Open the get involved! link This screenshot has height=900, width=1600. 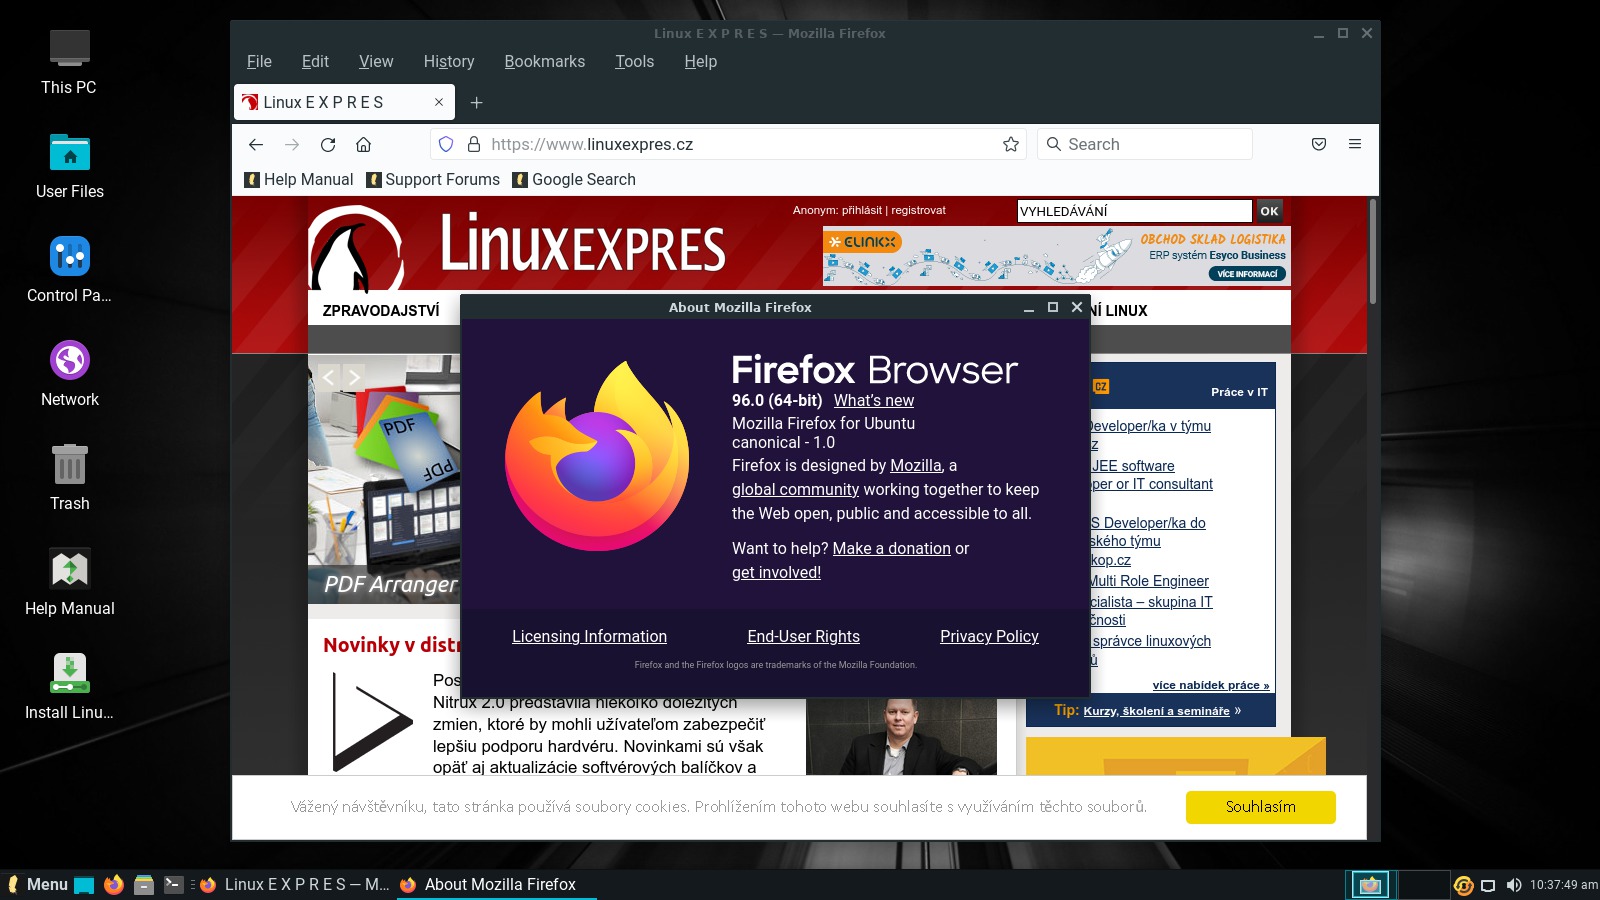click(776, 572)
